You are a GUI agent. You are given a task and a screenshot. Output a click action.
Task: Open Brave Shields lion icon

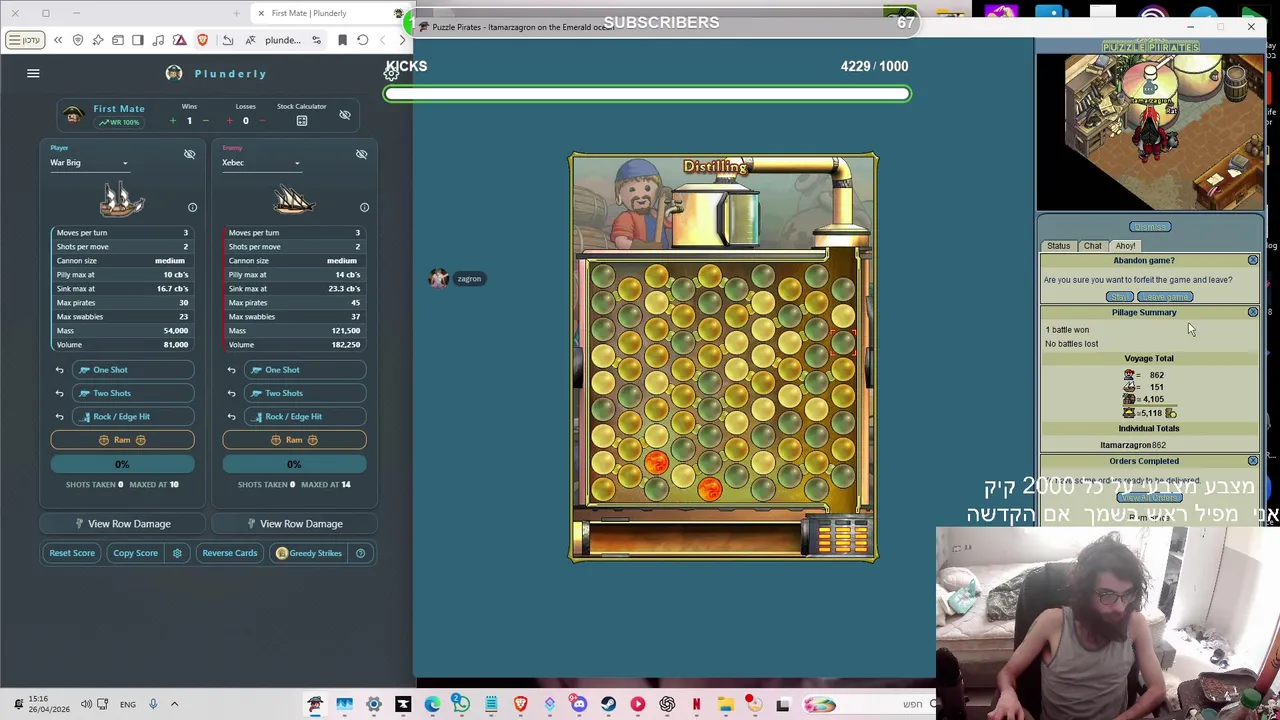pyautogui.click(x=203, y=40)
